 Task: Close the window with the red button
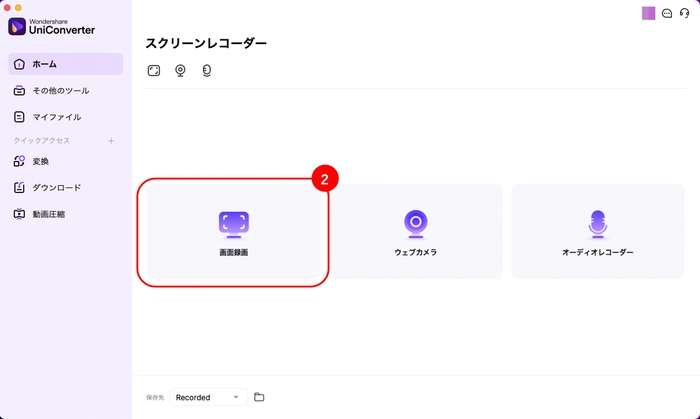pyautogui.click(x=7, y=8)
